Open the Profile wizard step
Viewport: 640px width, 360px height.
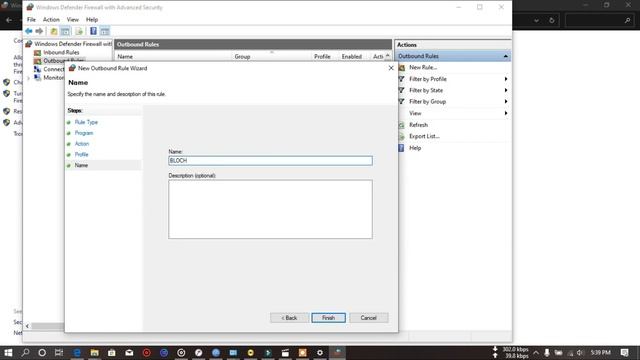click(x=81, y=154)
